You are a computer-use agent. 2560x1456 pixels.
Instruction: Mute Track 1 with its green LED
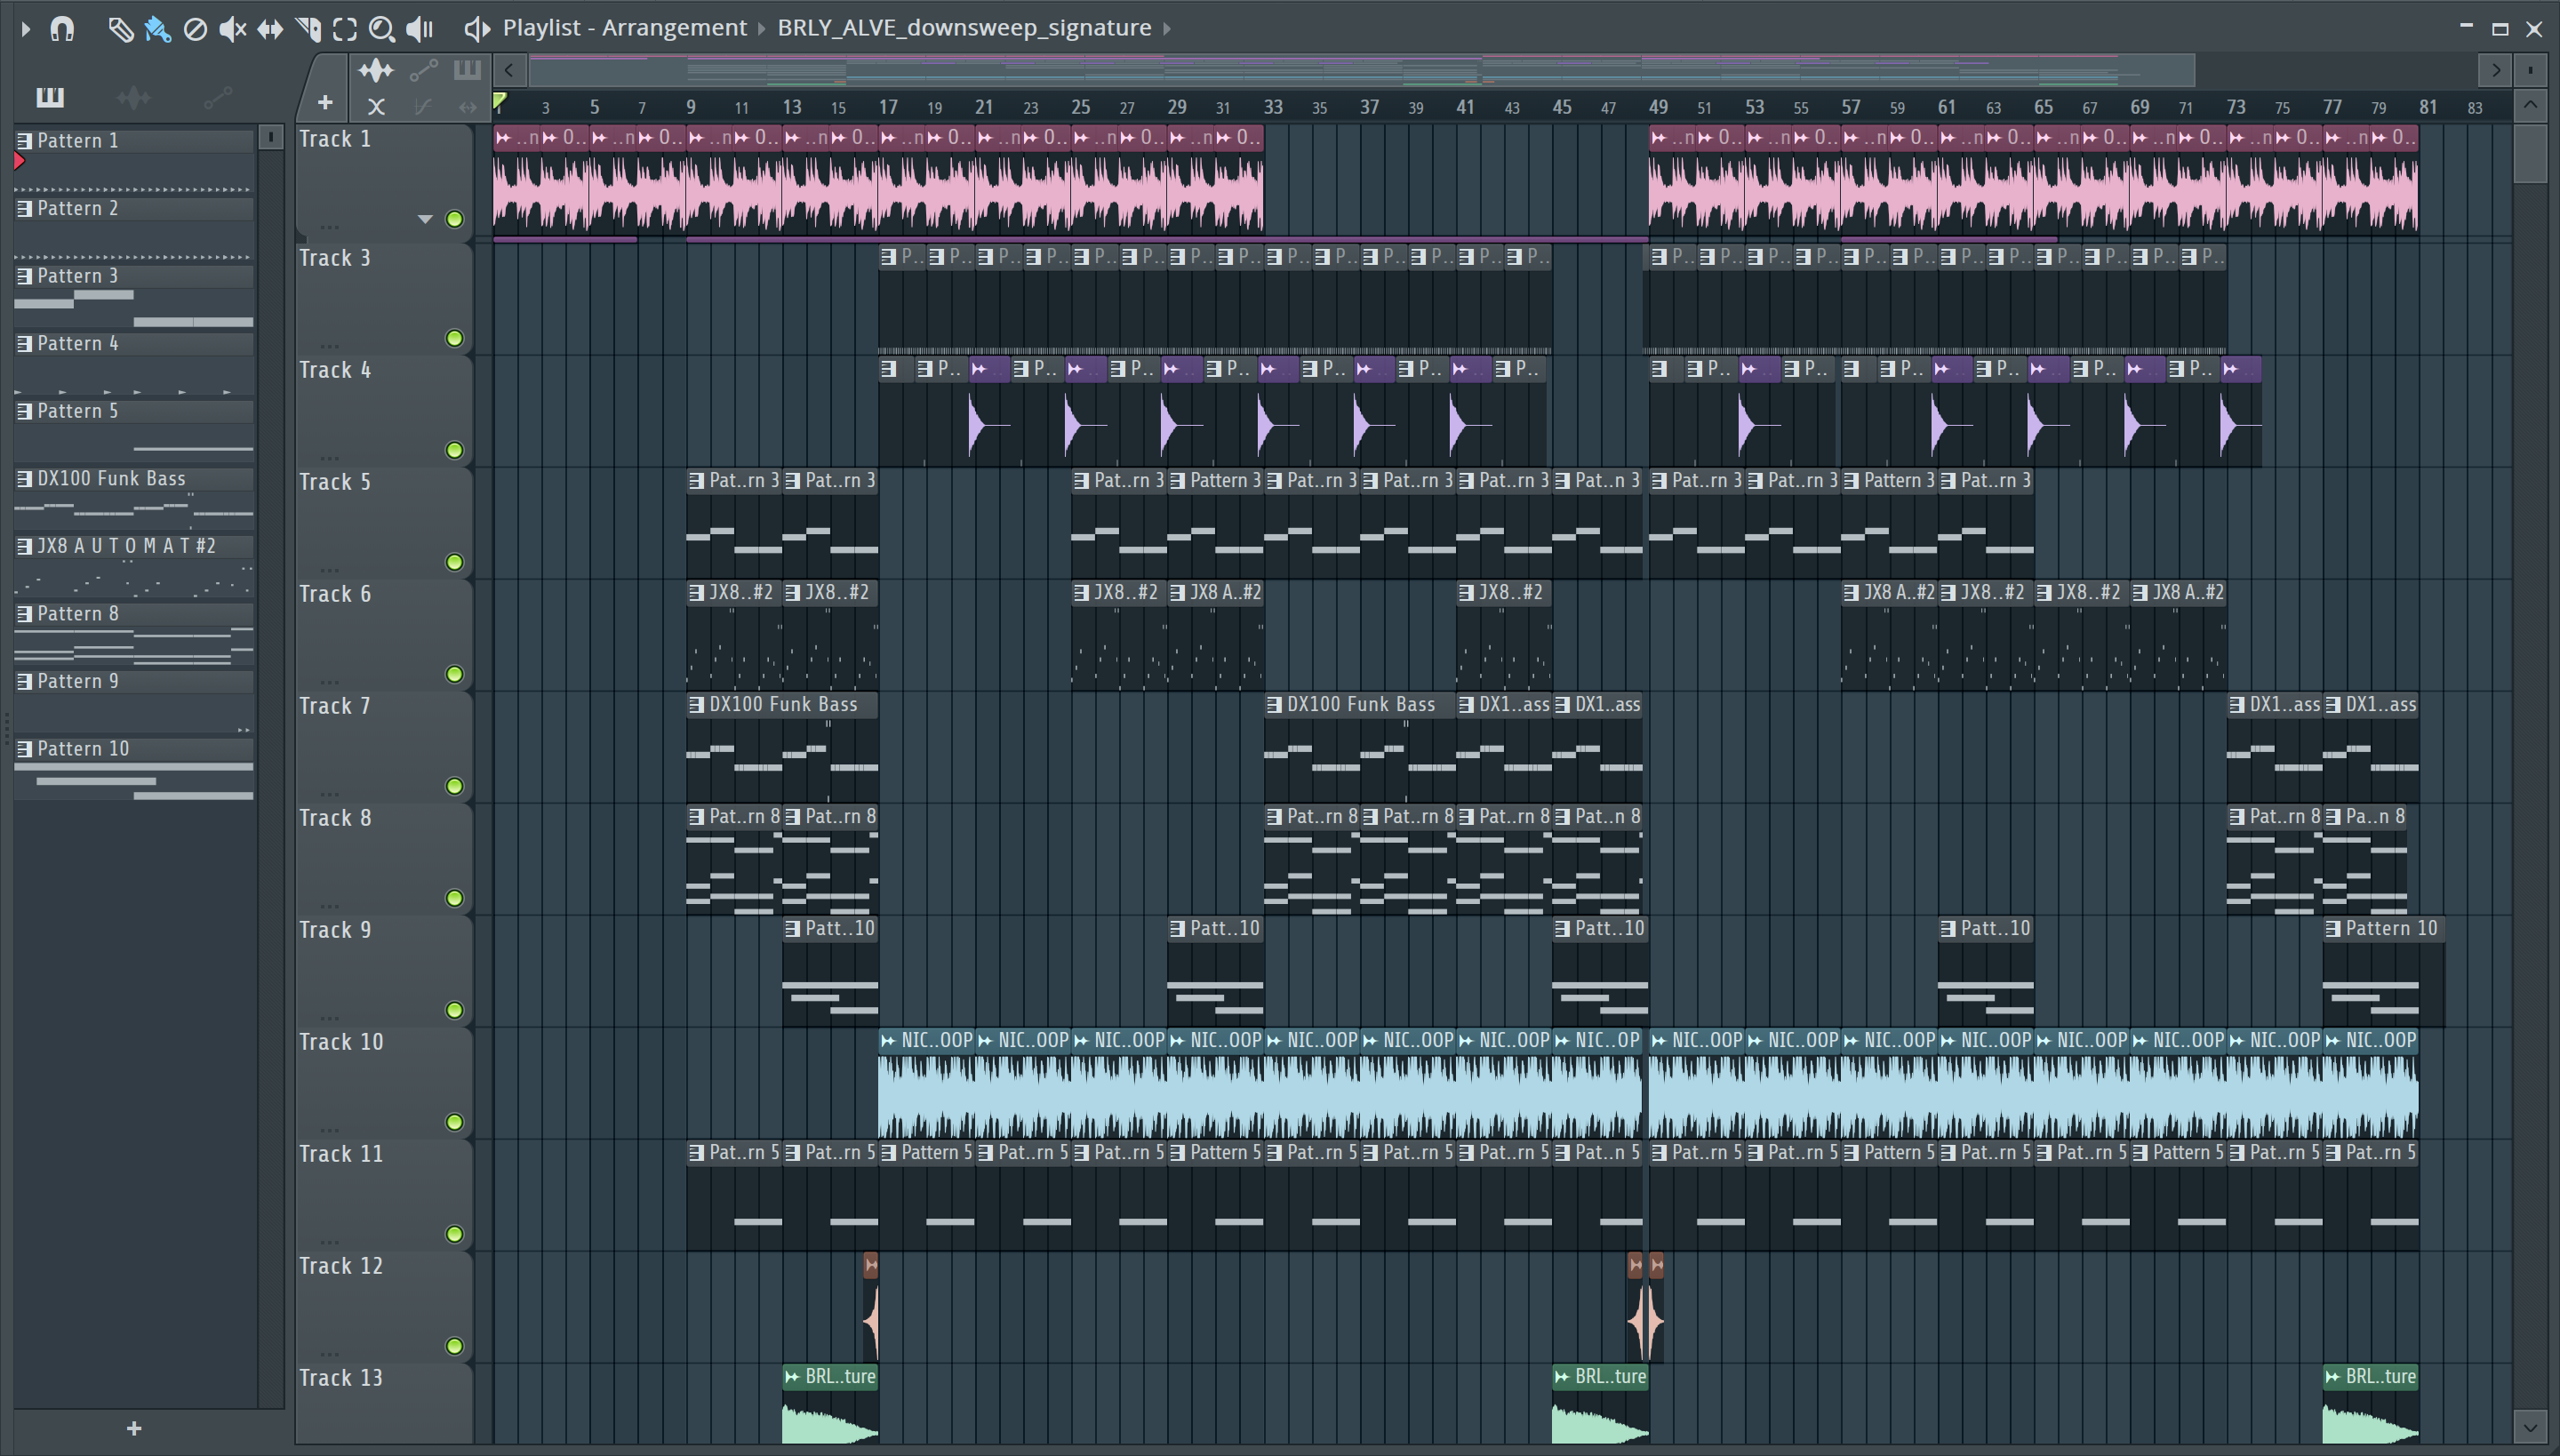pos(455,219)
